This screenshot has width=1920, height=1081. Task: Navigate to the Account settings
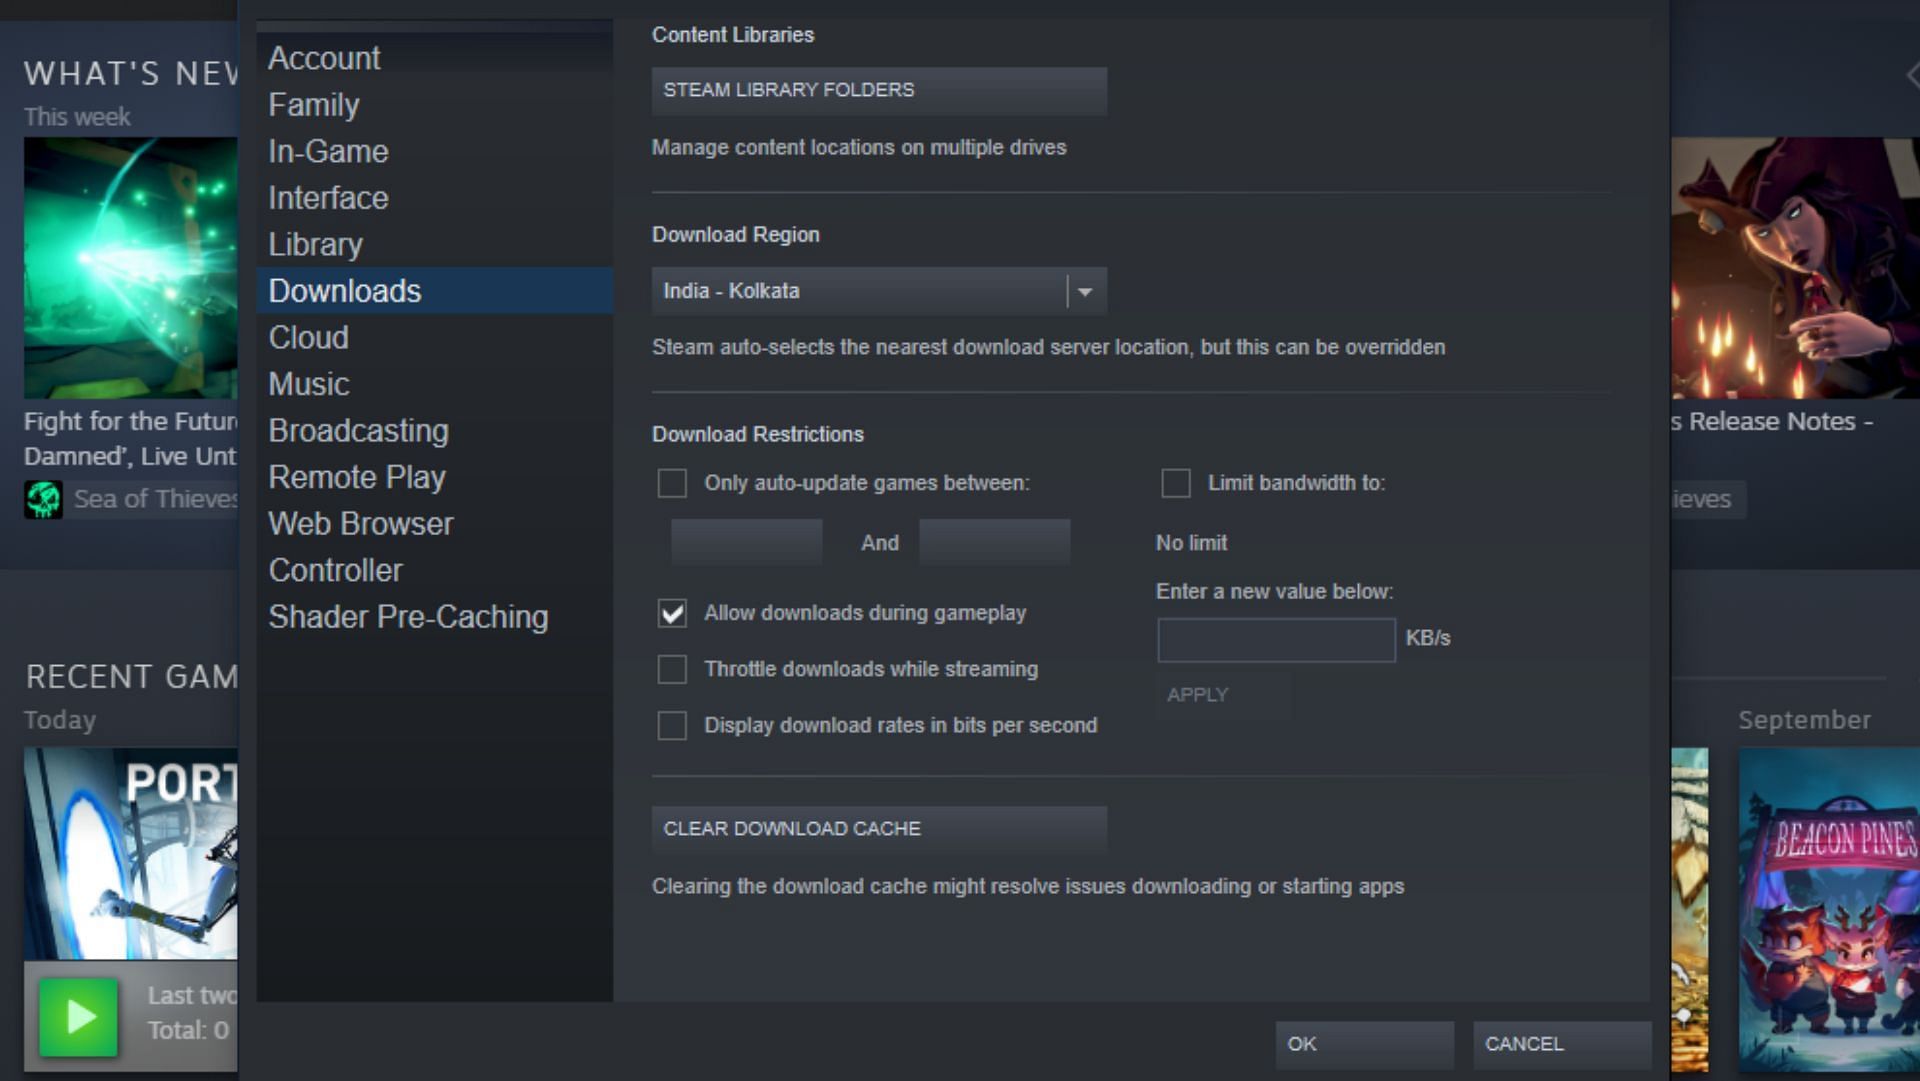[324, 58]
